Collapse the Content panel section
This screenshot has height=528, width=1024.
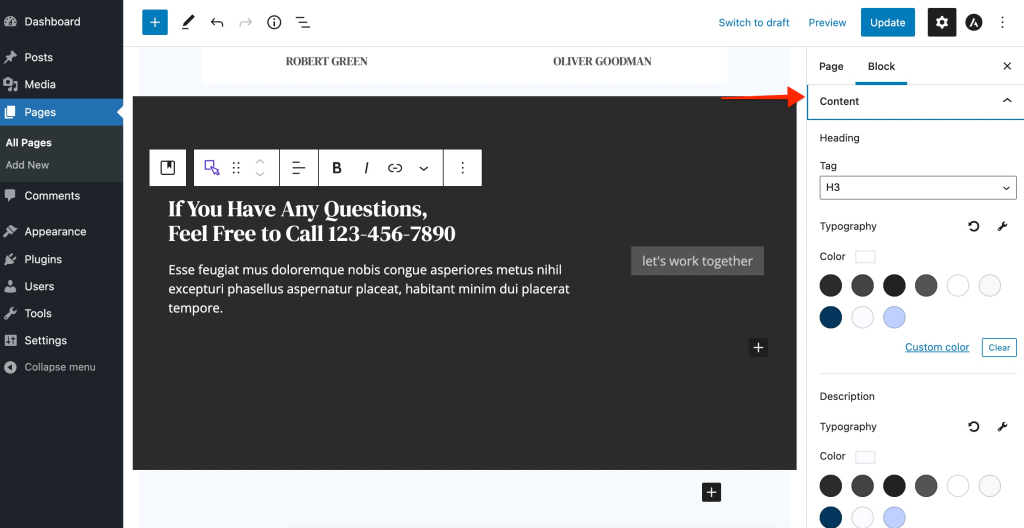1006,101
